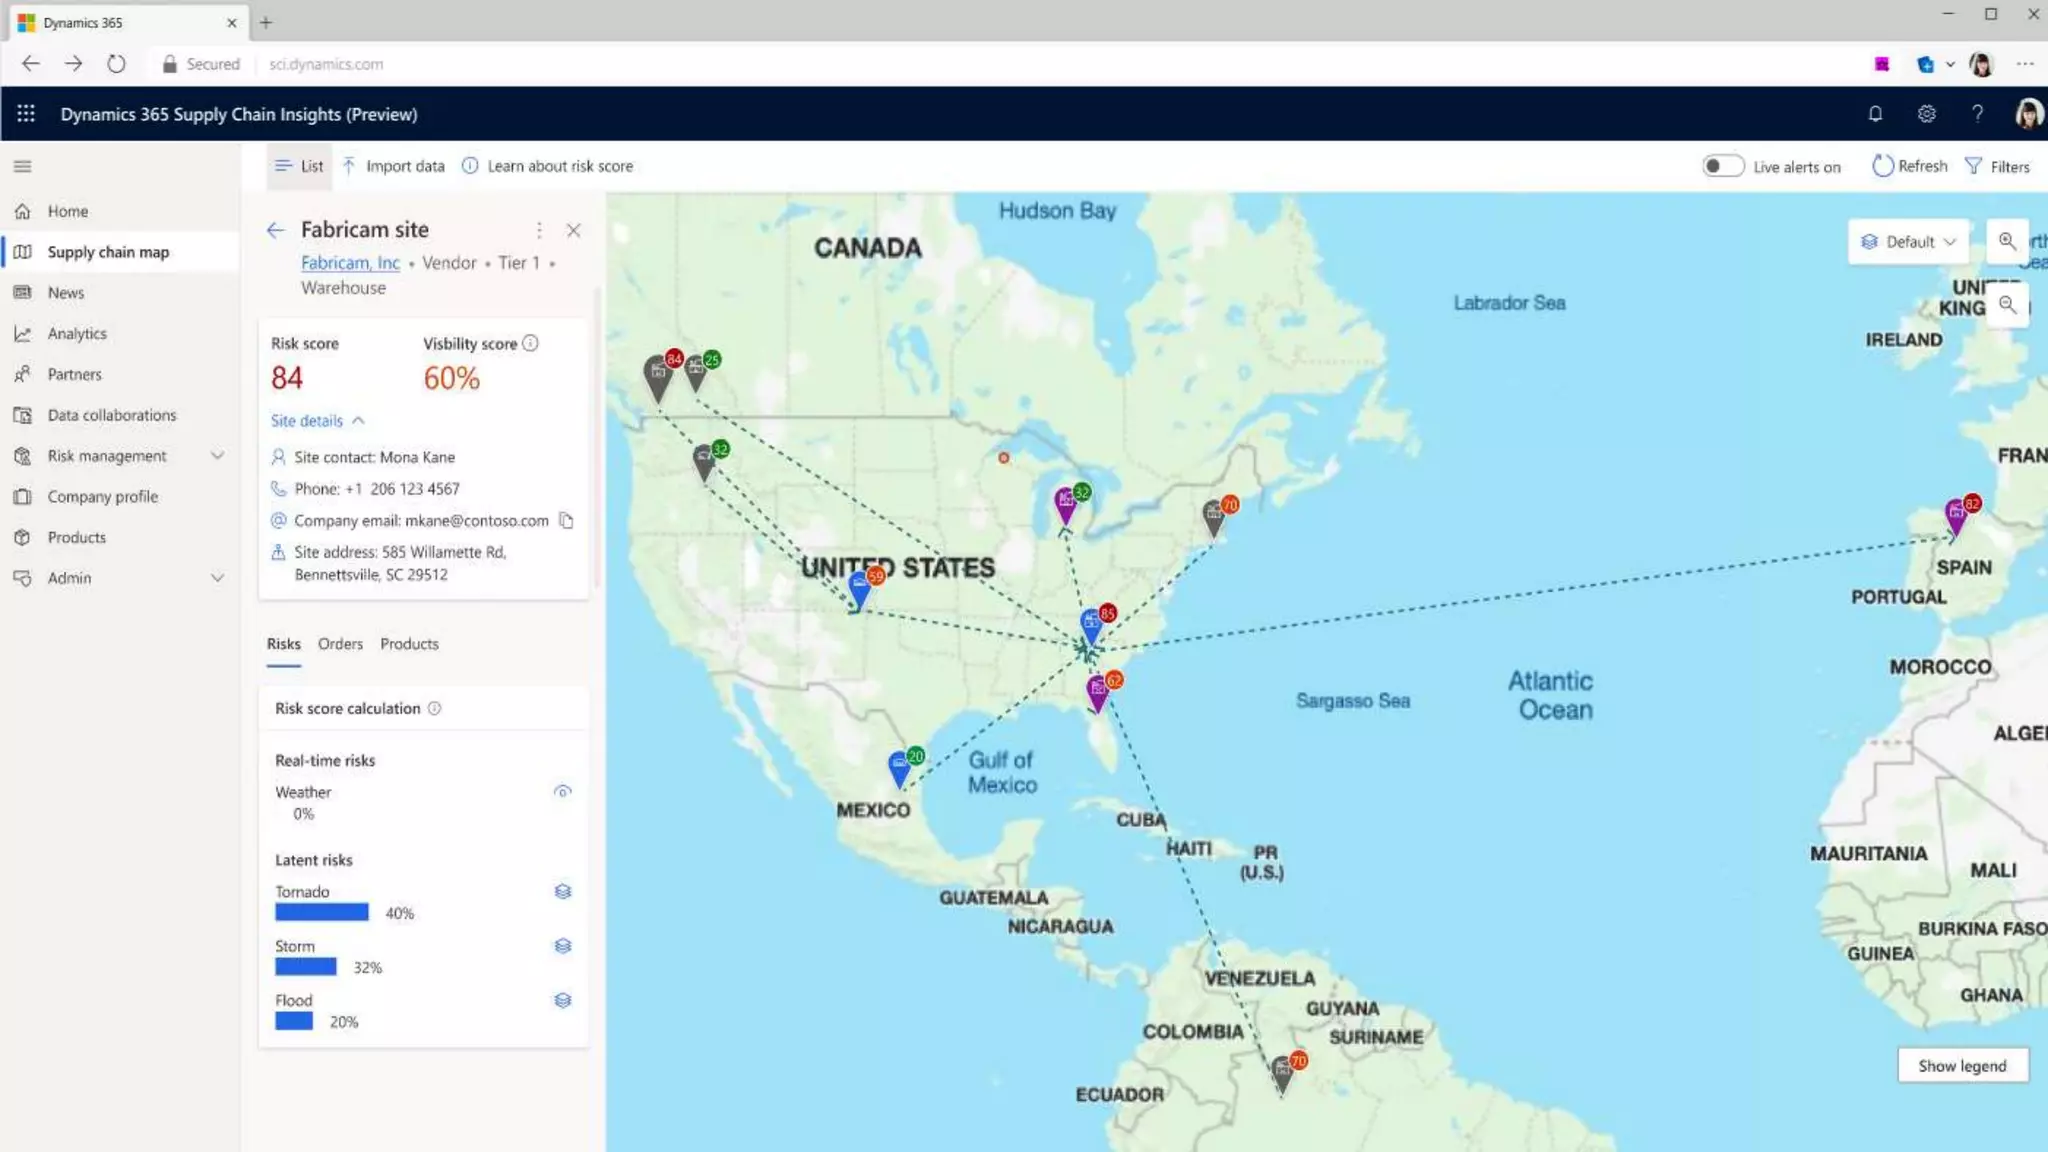This screenshot has width=2048, height=1152.
Task: Open the Fabricam, Inc link
Action: [350, 263]
